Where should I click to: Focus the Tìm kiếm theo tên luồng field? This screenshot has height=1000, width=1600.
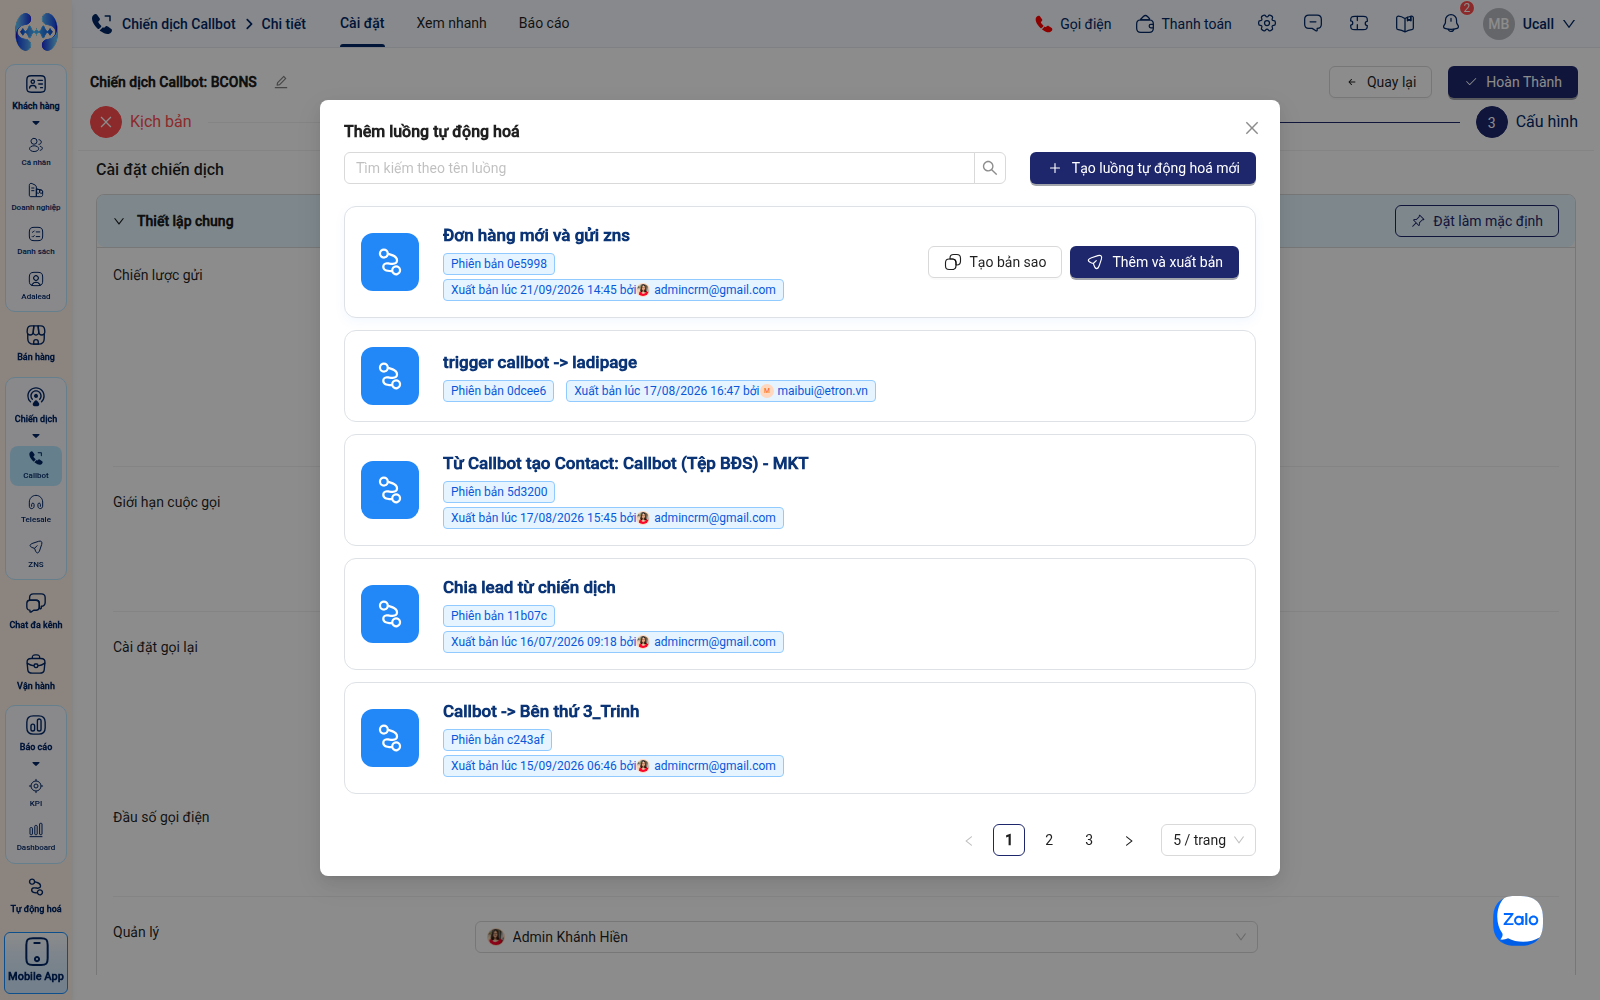[x=659, y=168]
